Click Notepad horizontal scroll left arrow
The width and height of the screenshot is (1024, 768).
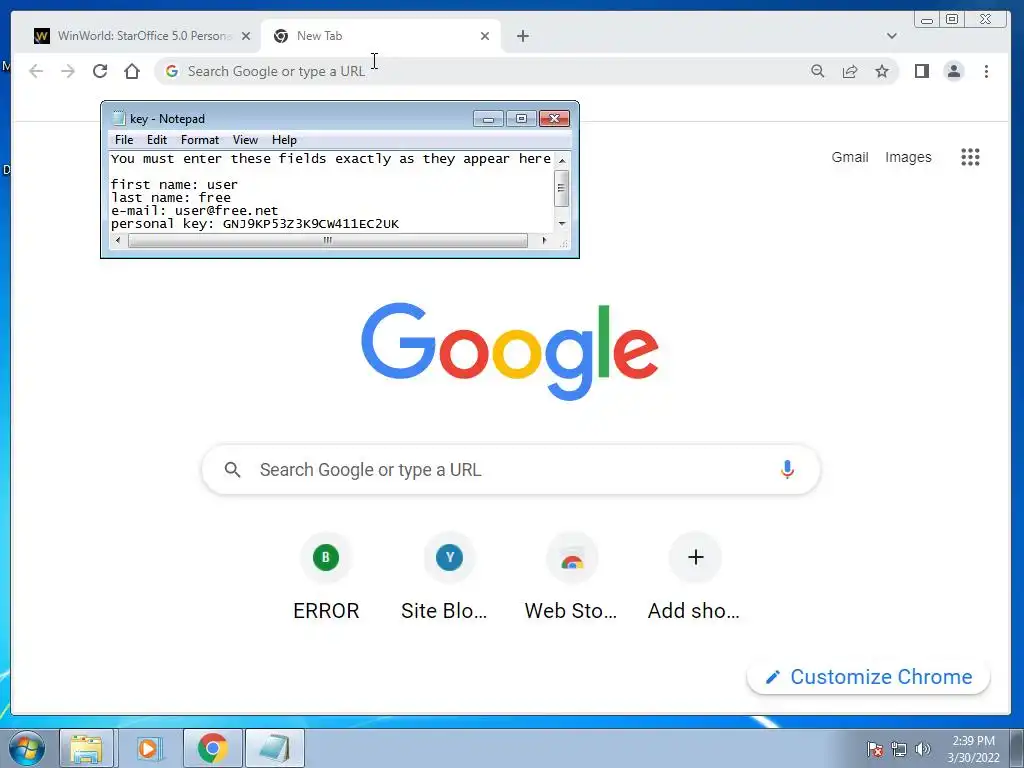pos(118,240)
